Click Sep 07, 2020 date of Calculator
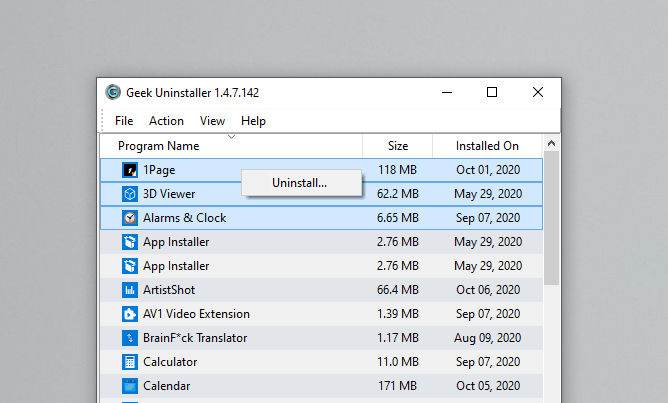668x403 pixels. pyautogui.click(x=488, y=362)
